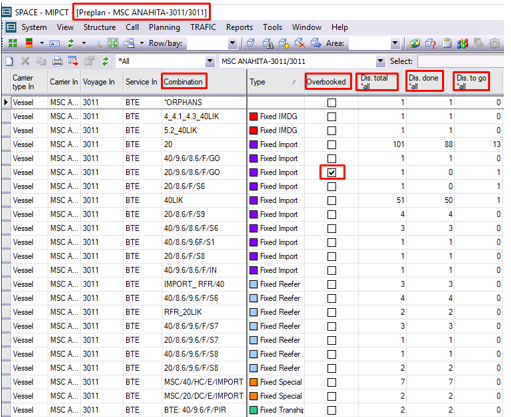The height and width of the screenshot is (417, 511).
Task: Open the Planning menu
Action: click(x=164, y=27)
